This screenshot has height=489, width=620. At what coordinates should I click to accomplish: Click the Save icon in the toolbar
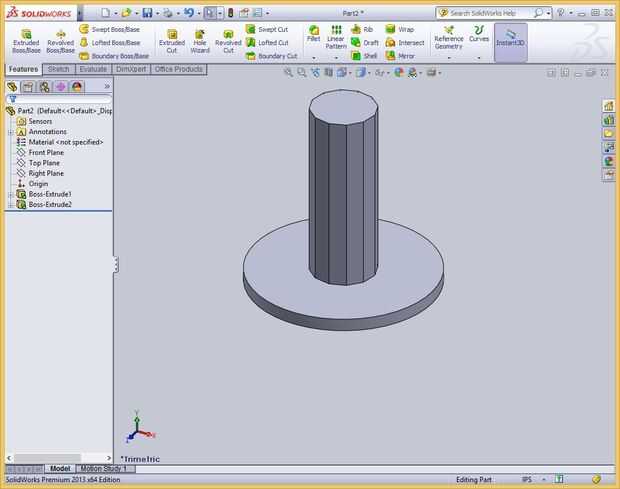click(147, 13)
